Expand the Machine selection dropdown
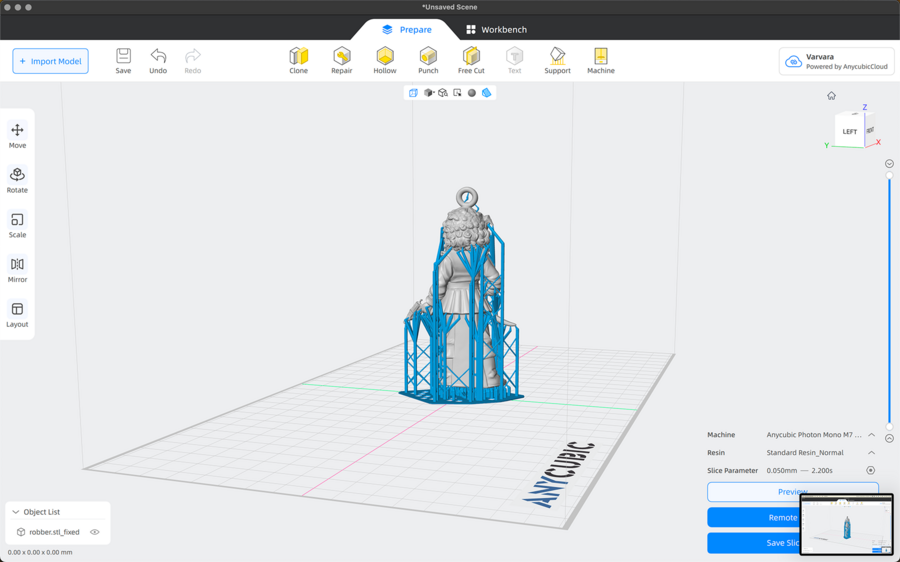 [871, 435]
